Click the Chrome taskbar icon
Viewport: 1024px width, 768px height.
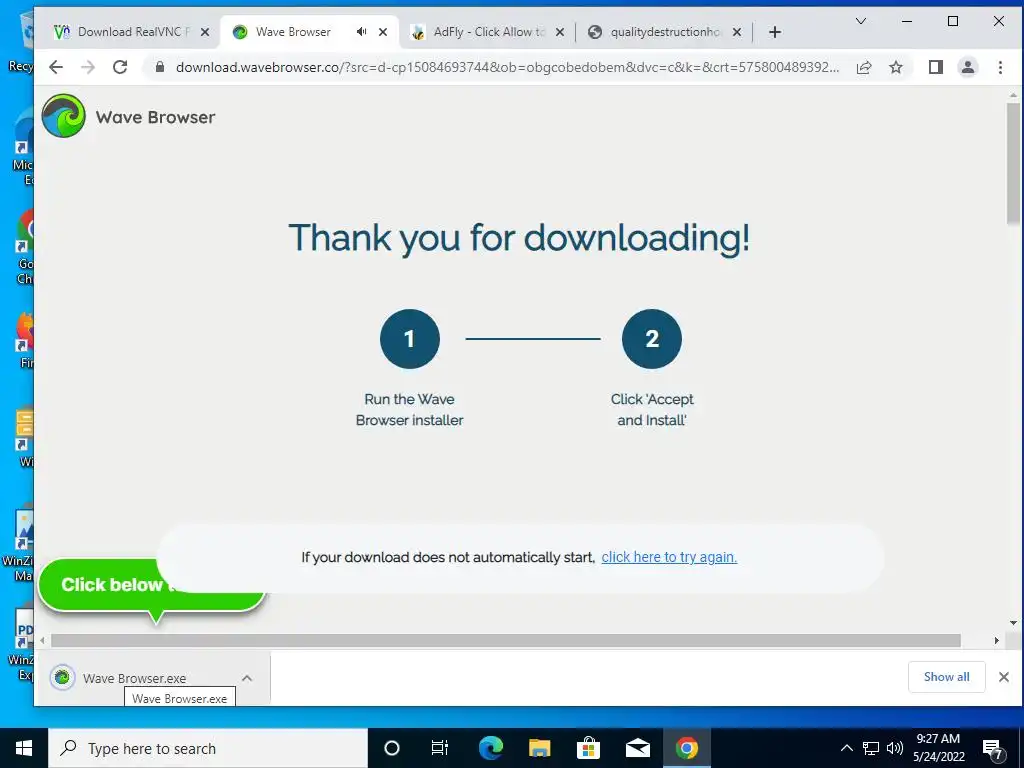point(686,748)
